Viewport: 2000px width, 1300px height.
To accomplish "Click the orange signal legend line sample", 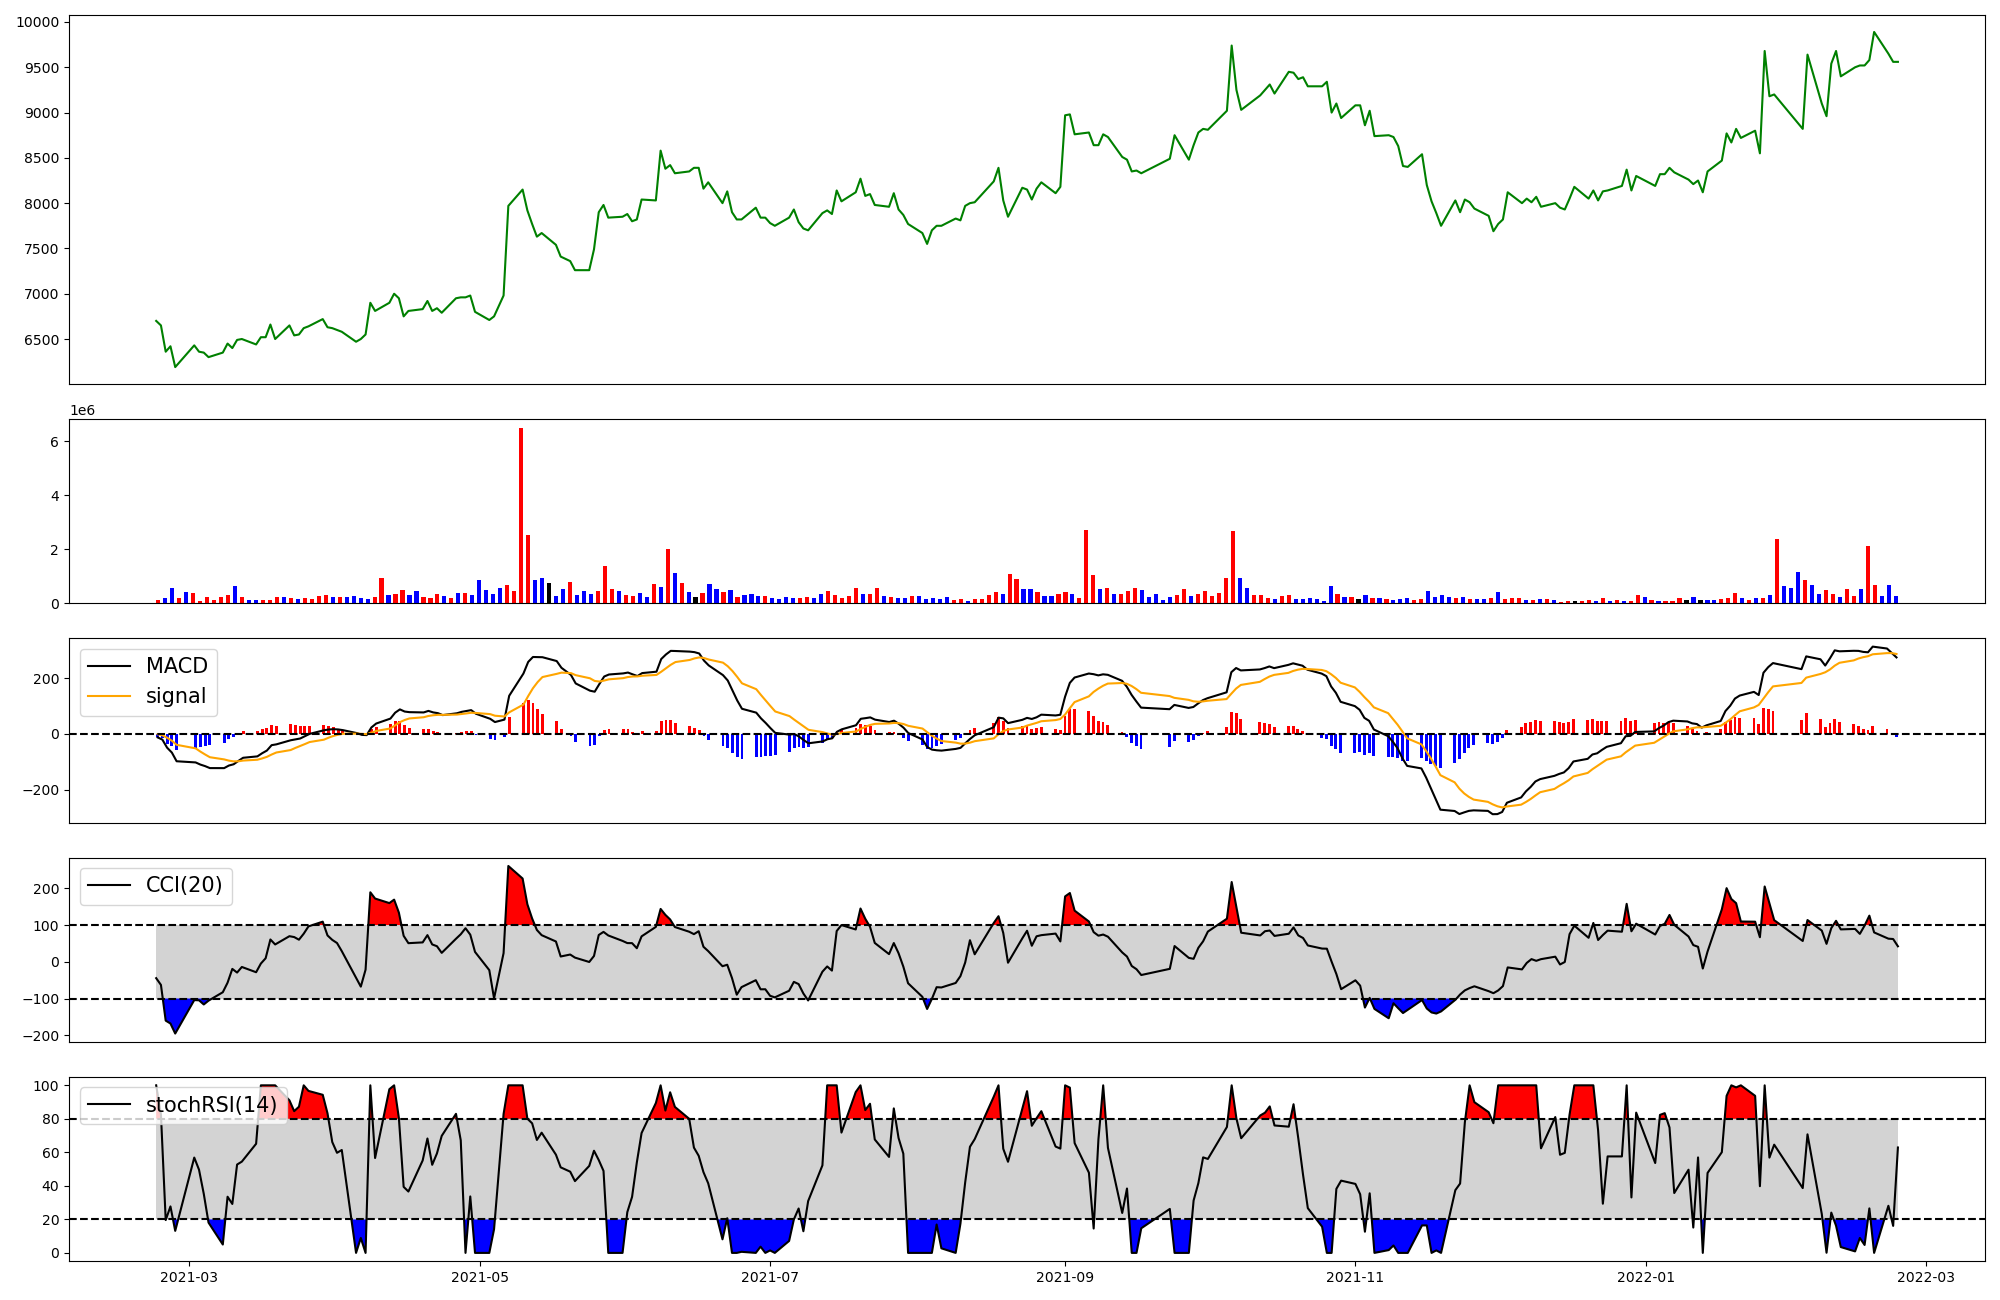I will click(108, 696).
